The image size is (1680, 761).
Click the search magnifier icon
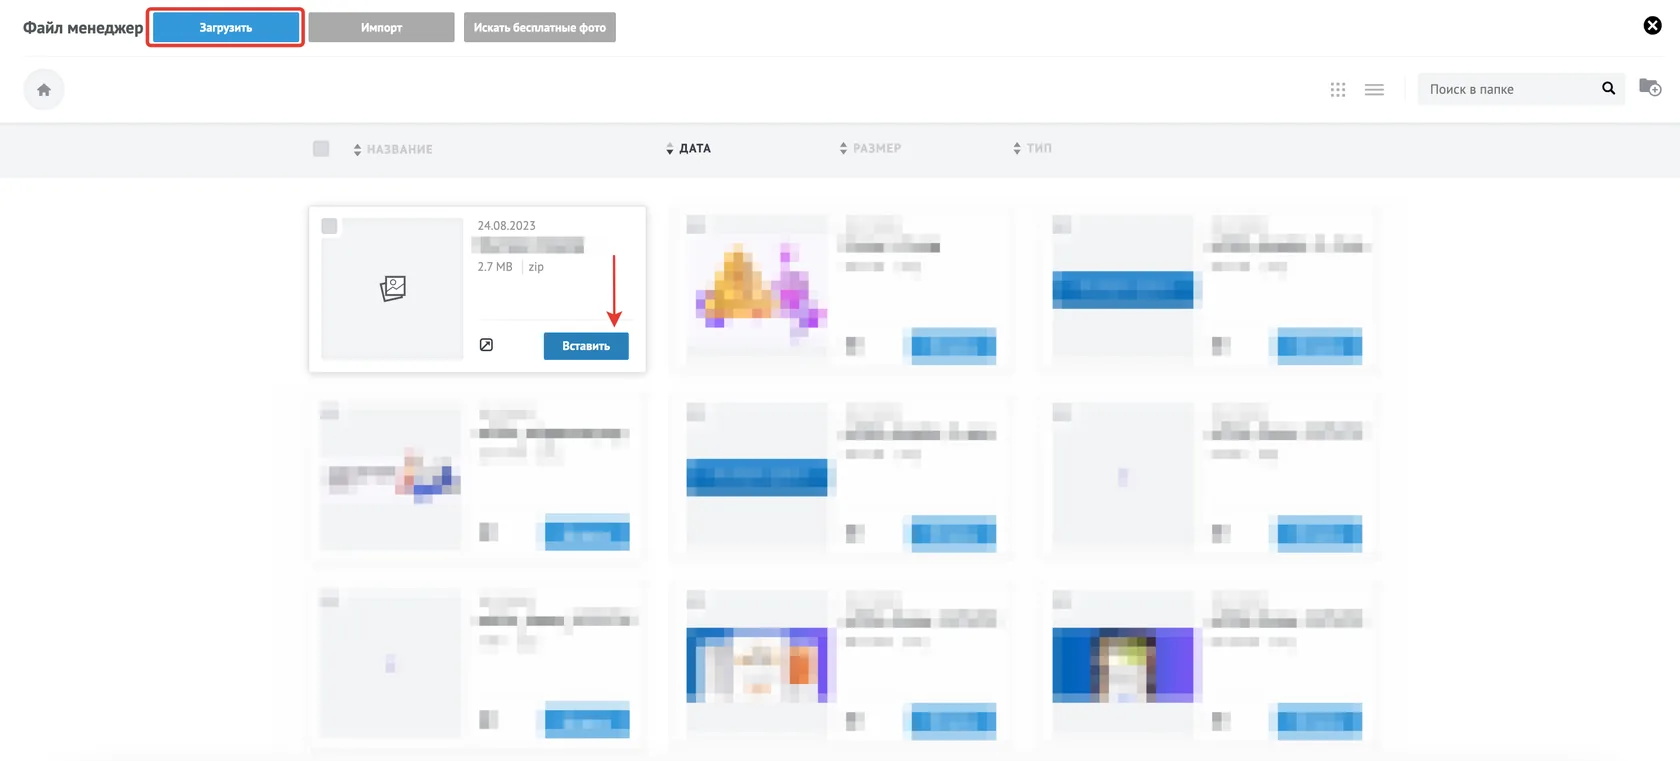[1608, 89]
